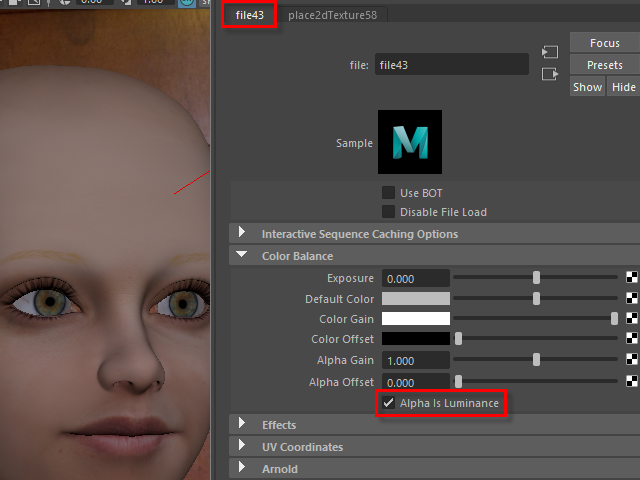Enable the Use BOT checkbox

pyautogui.click(x=389, y=192)
